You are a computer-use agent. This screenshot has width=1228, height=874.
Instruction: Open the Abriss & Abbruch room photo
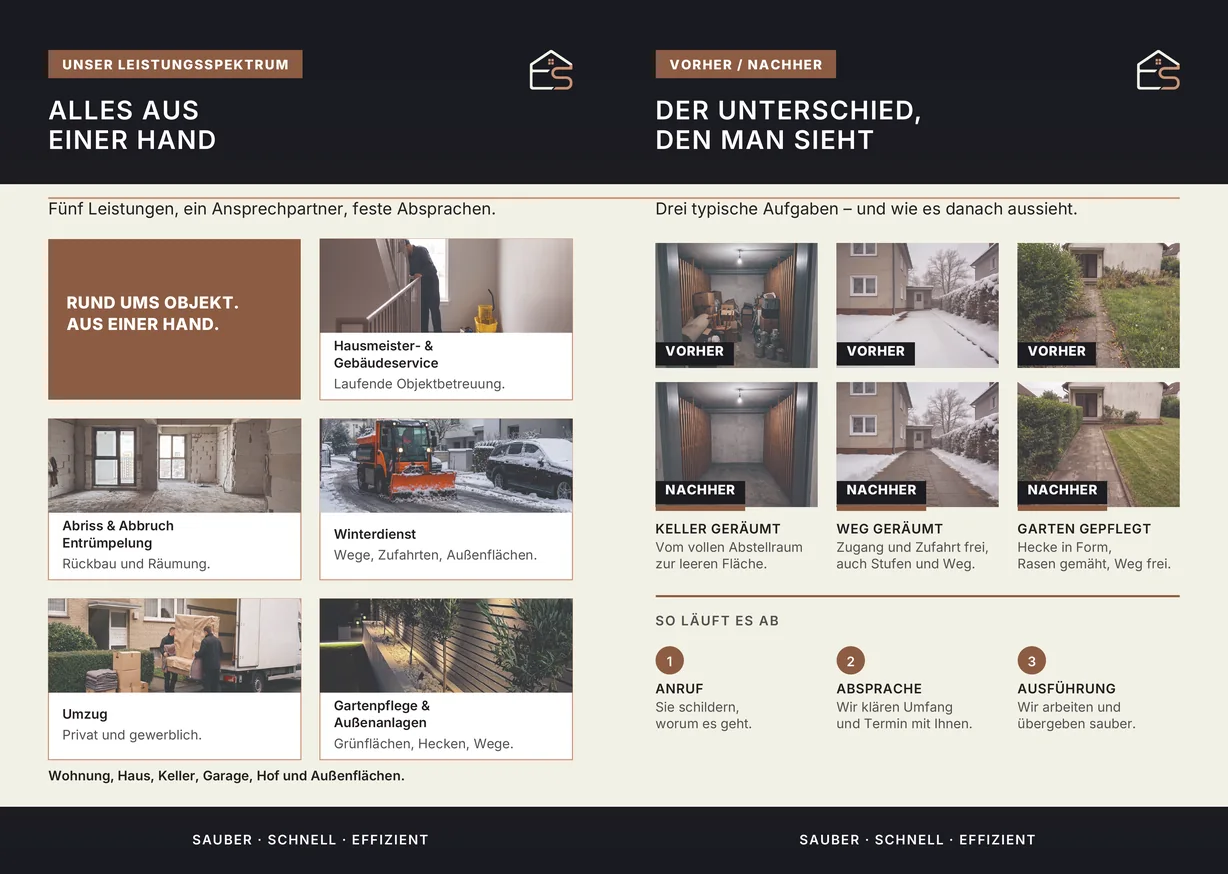(174, 466)
